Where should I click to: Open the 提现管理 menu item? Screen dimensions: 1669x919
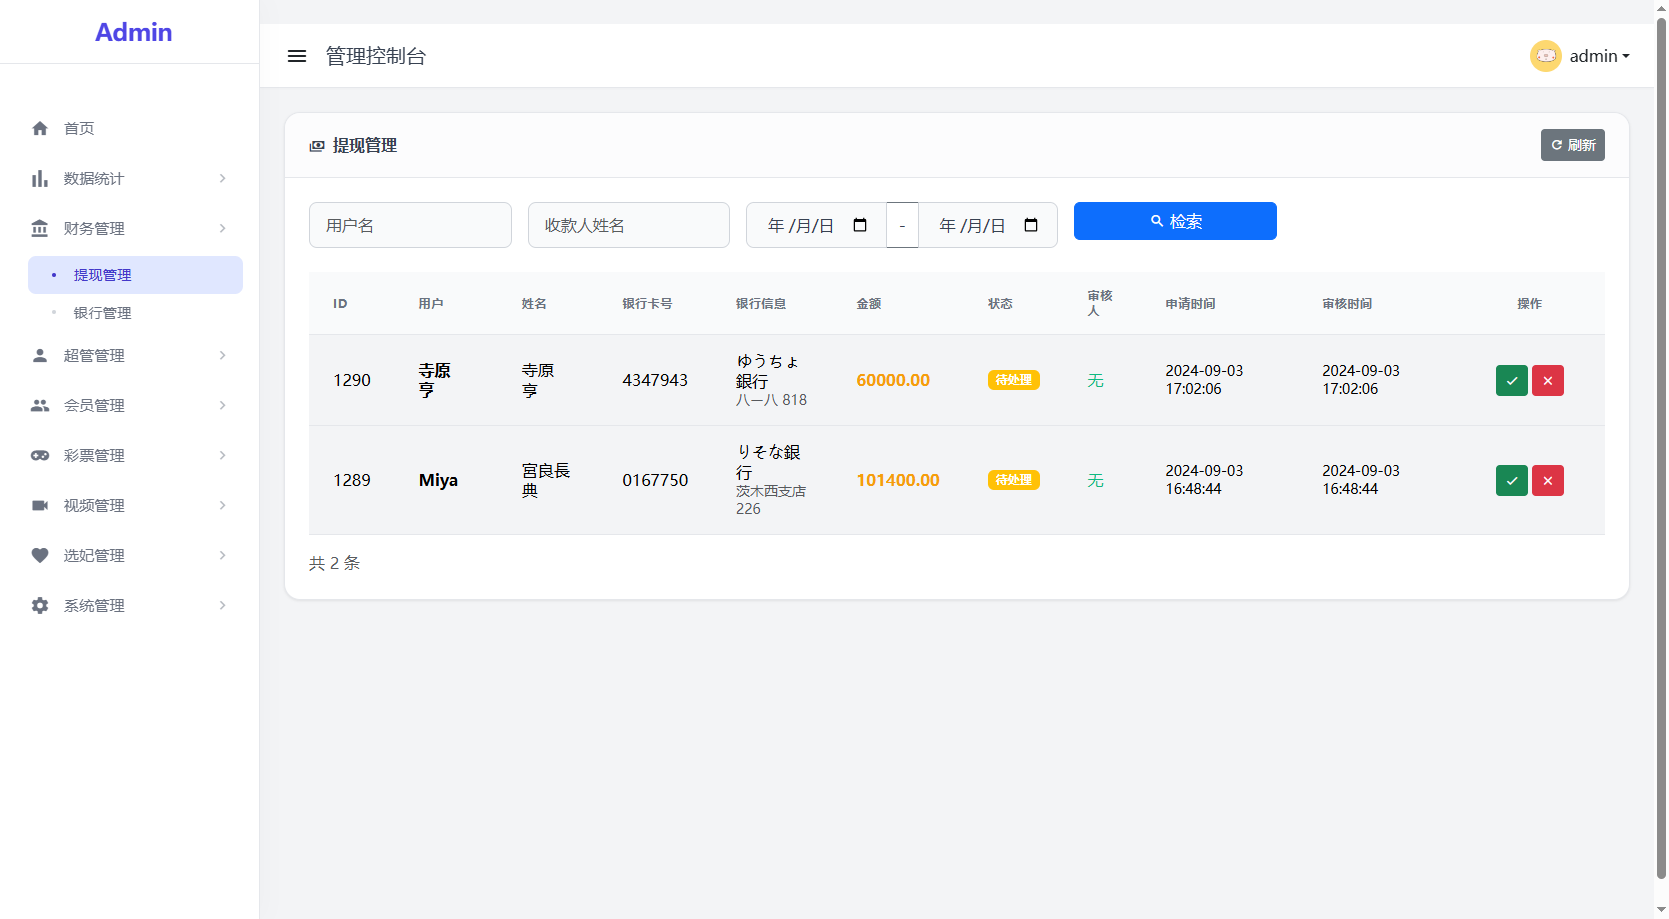coord(103,274)
